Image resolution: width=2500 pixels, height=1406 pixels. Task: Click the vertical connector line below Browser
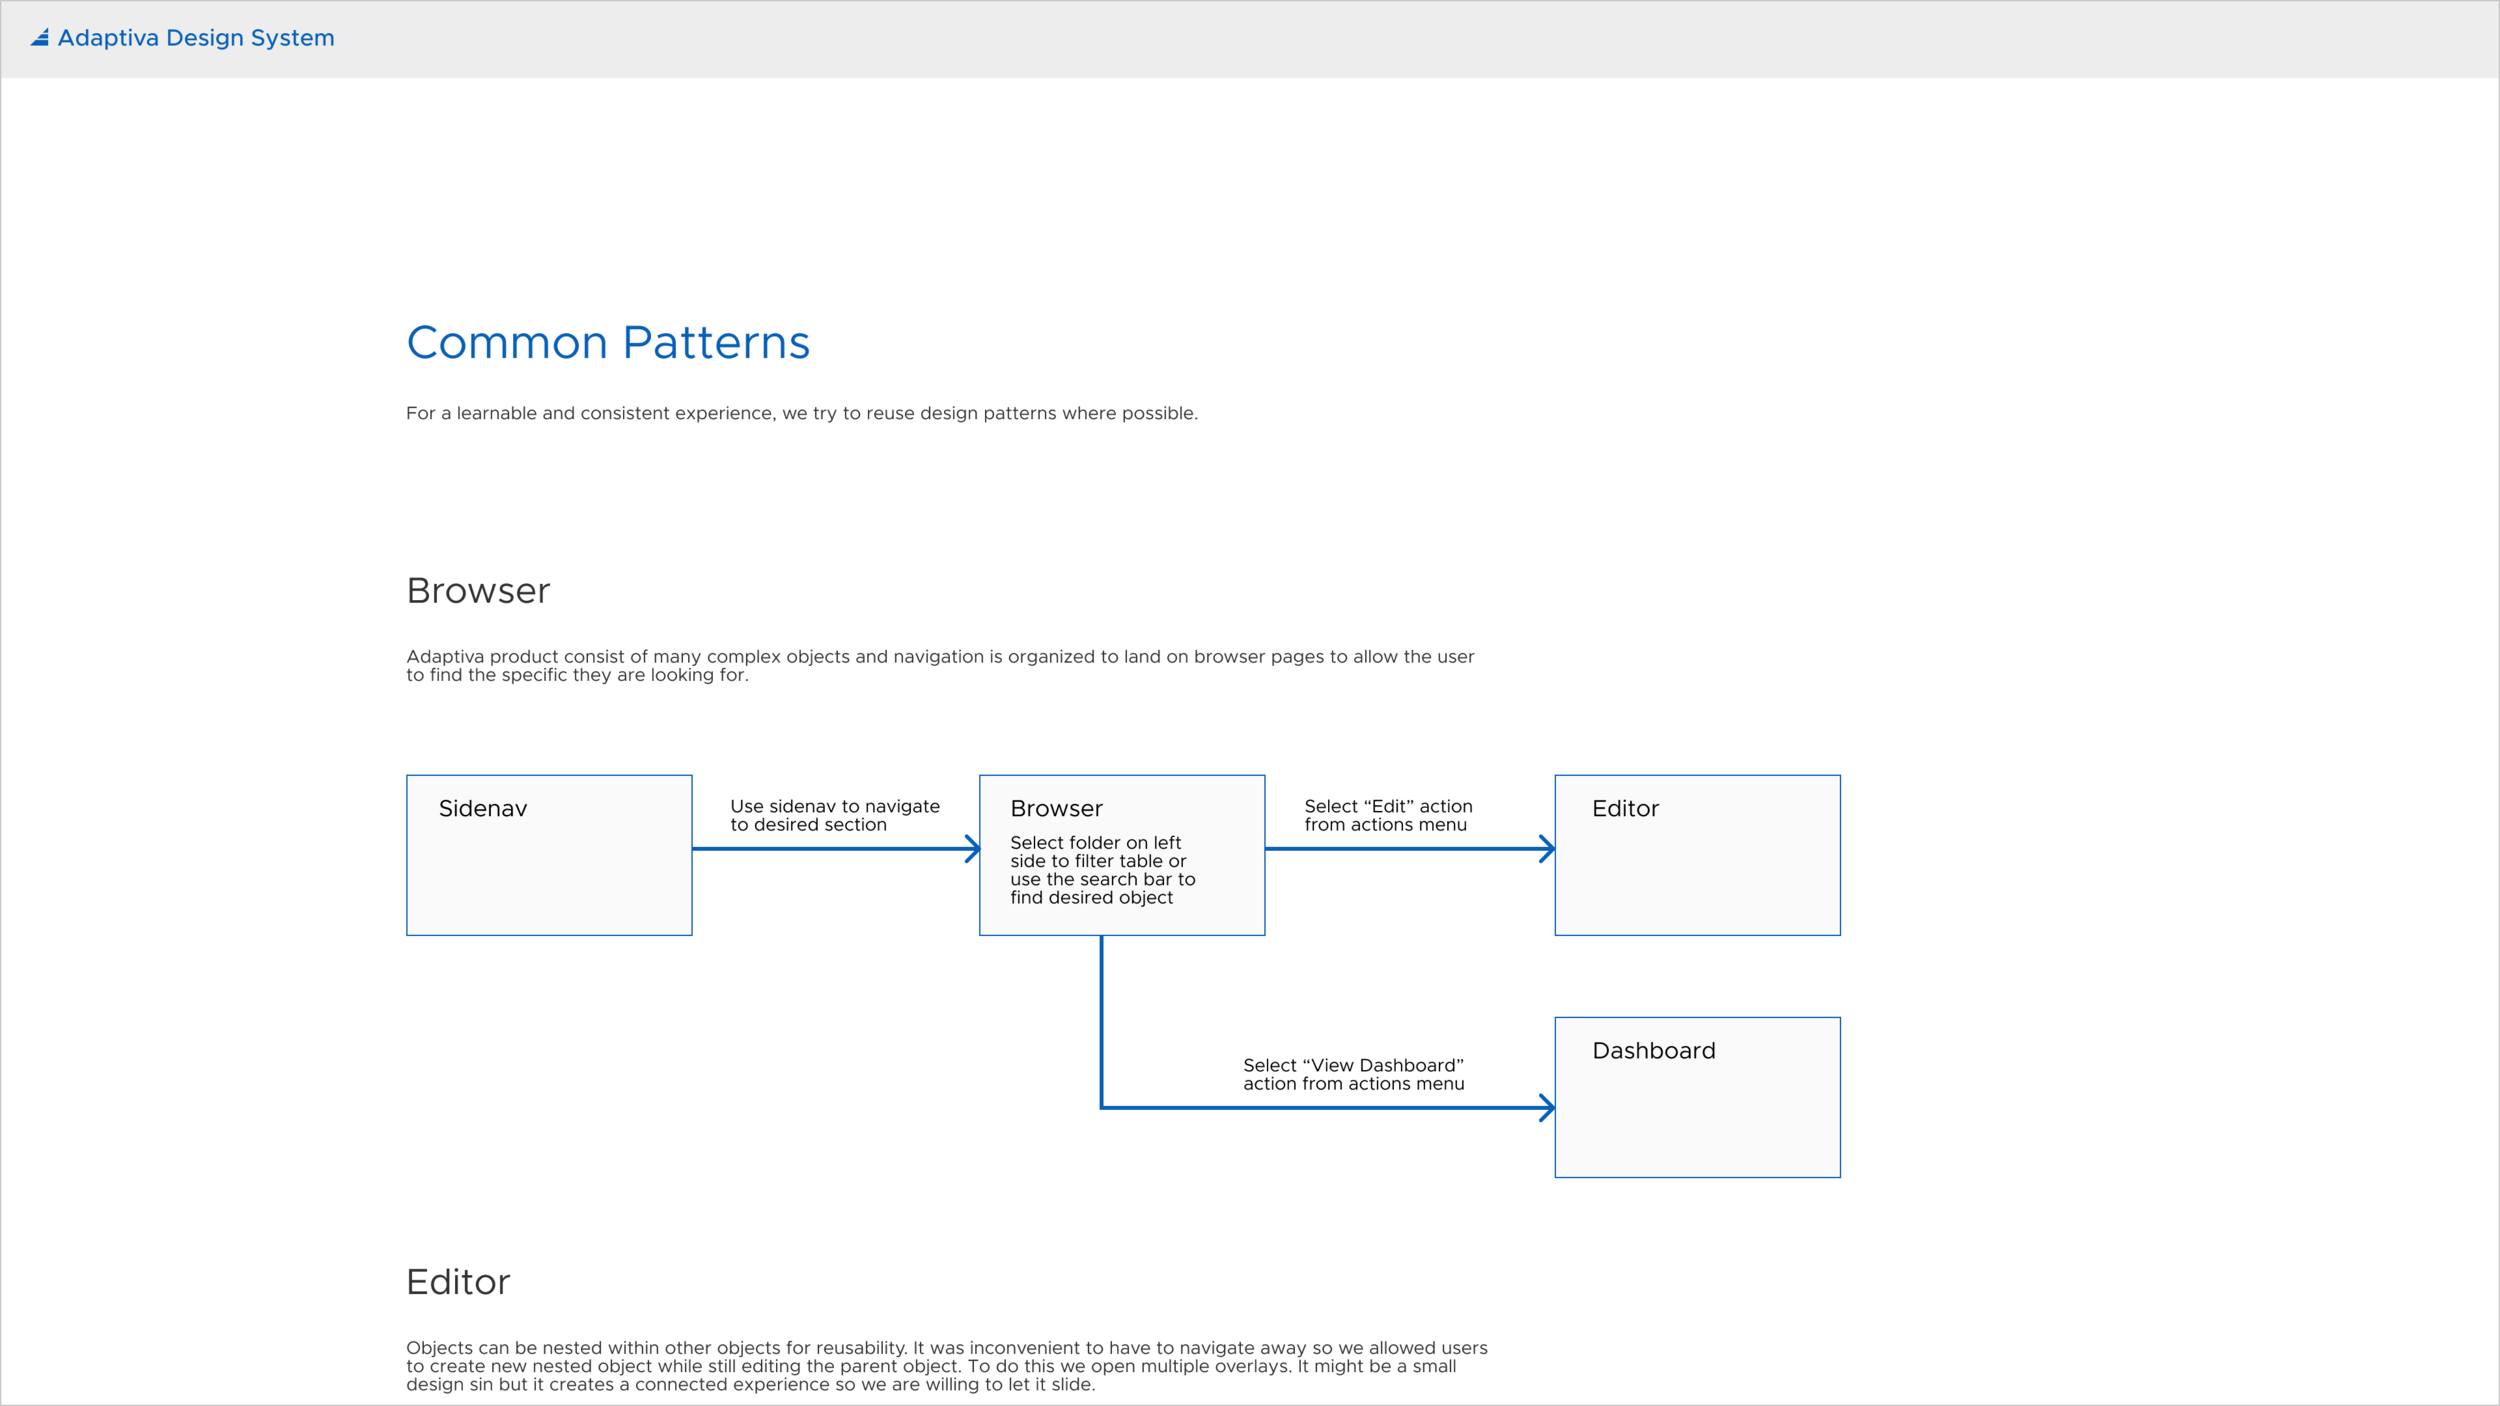1101,1020
